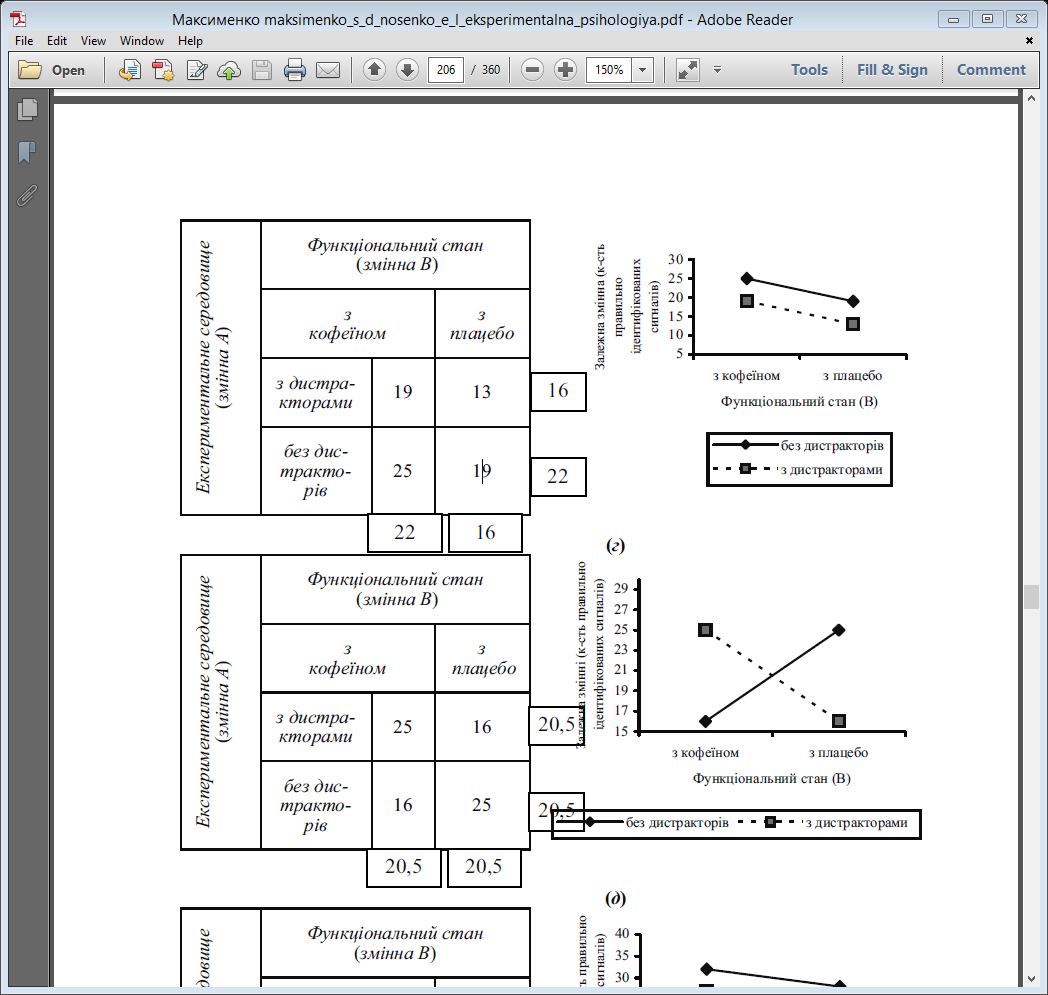Open the Attachments paperclip panel
The image size is (1048, 995).
pos(27,195)
